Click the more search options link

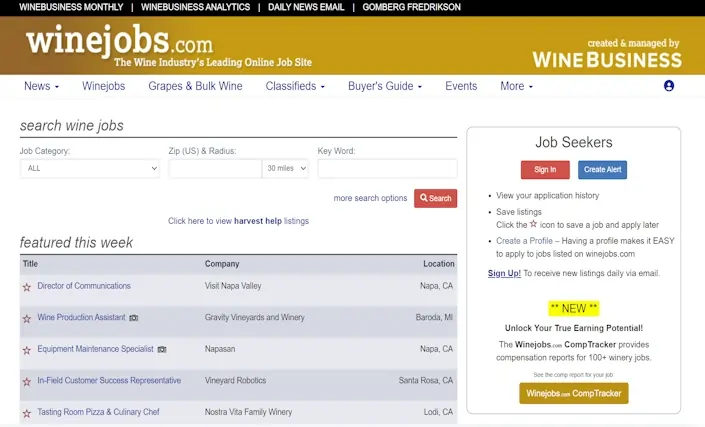point(370,198)
